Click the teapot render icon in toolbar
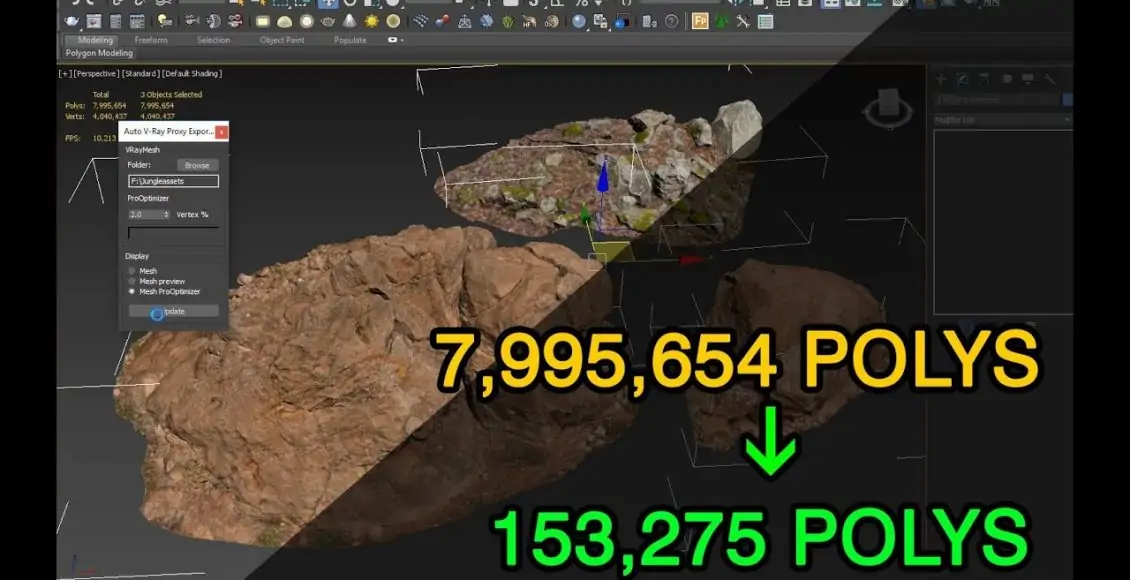Image resolution: width=1130 pixels, height=580 pixels. point(74,21)
